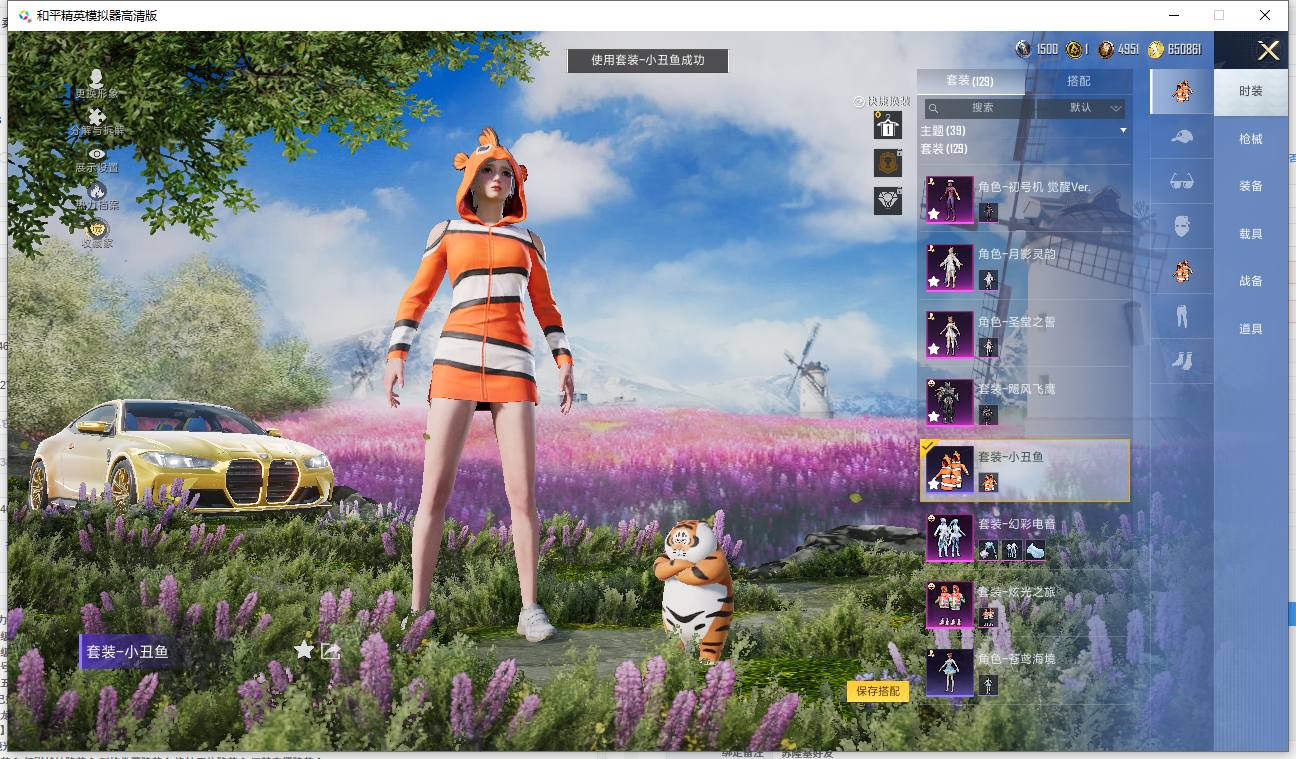Select the cap headwear category icon
This screenshot has height=759, width=1296.
tap(1182, 136)
